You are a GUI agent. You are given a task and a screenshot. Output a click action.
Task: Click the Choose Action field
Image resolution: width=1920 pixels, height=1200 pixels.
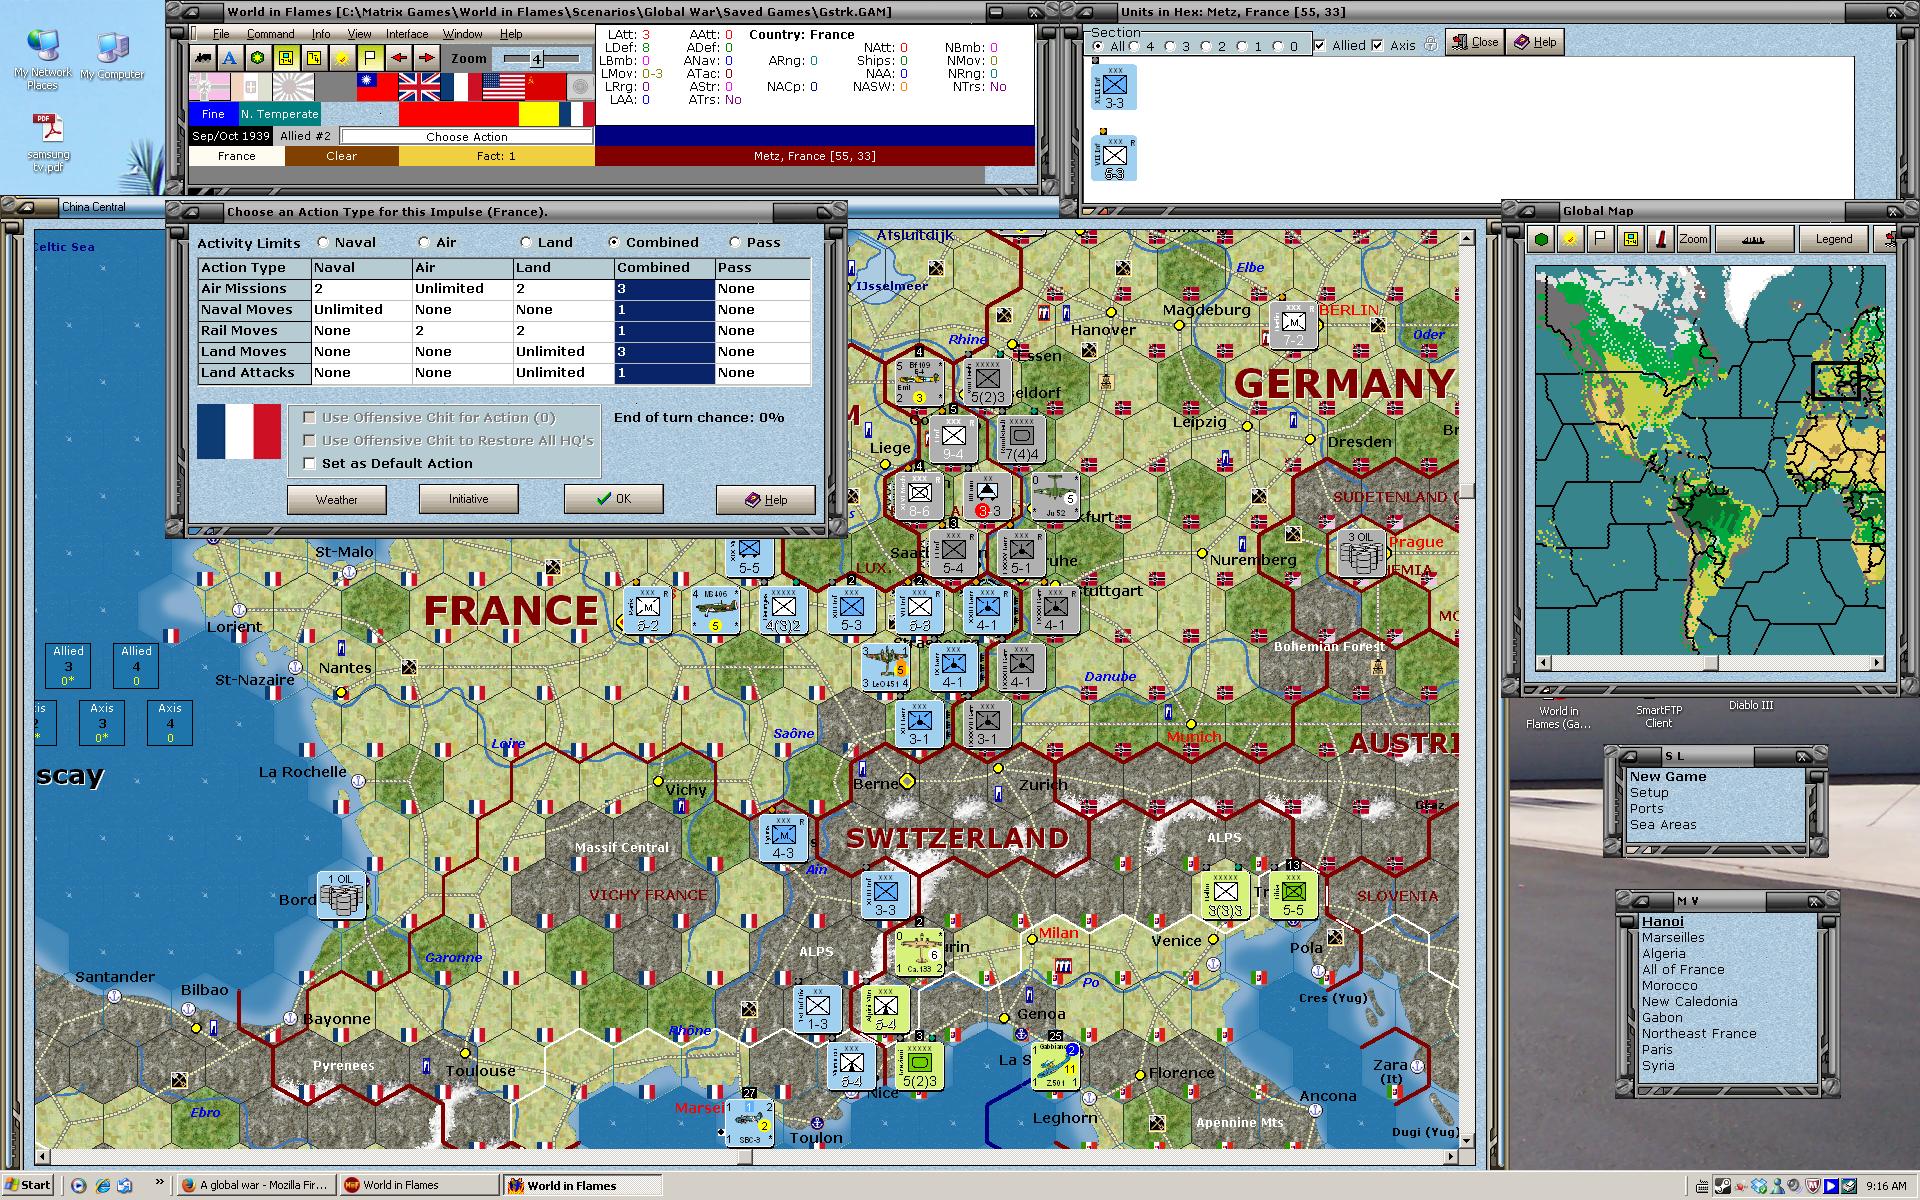[467, 136]
